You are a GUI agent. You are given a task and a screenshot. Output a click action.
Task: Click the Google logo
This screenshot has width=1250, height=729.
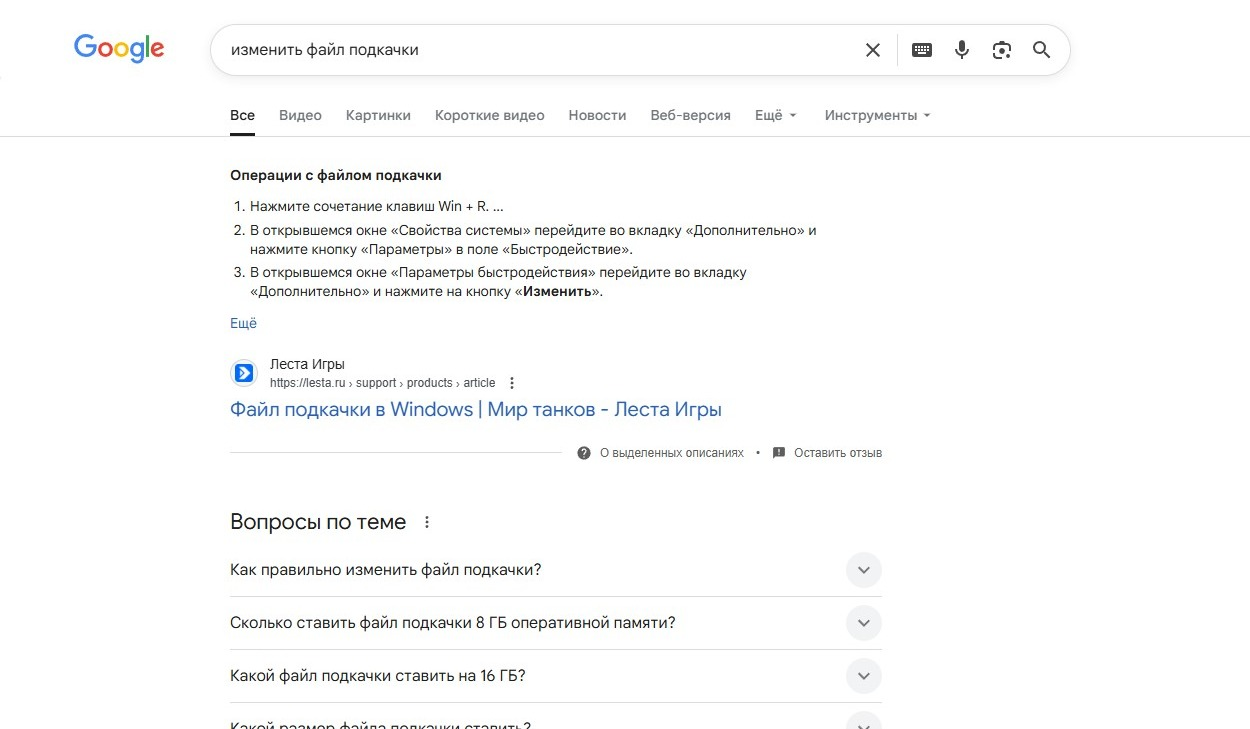[119, 48]
